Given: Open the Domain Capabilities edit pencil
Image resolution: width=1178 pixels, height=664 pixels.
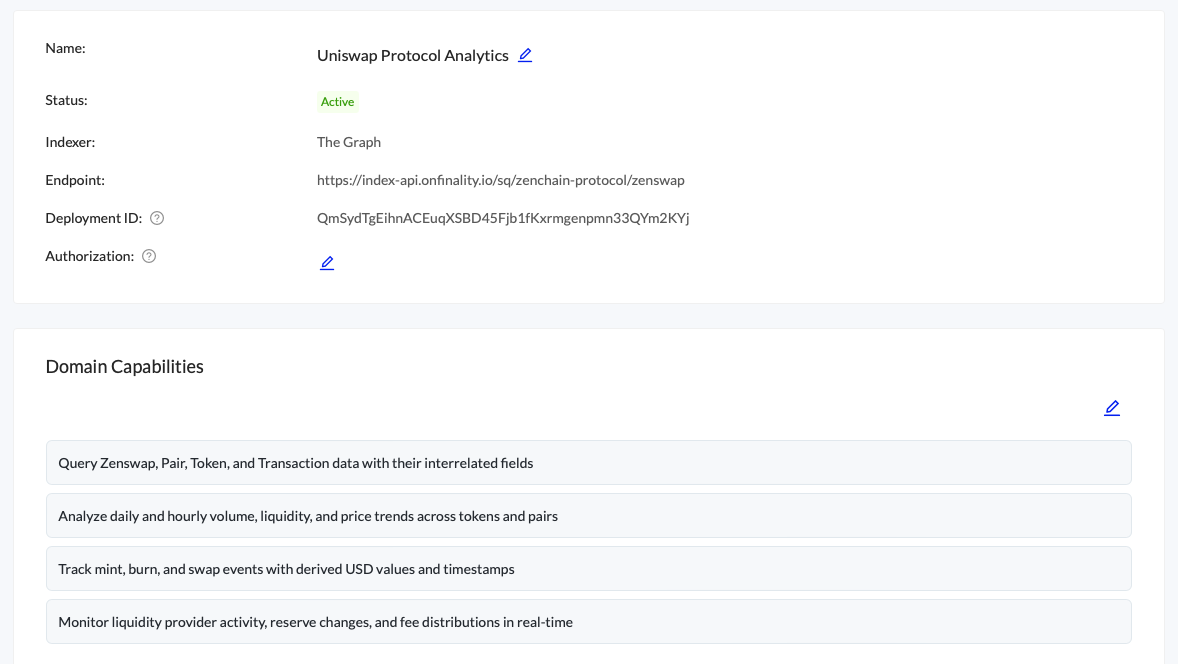Looking at the screenshot, I should (x=1112, y=408).
